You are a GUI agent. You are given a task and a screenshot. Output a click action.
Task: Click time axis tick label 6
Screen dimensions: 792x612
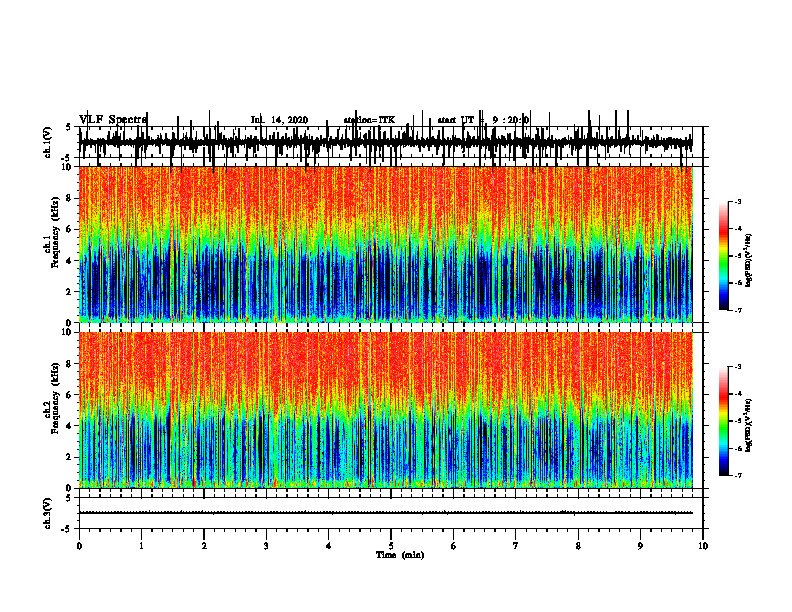point(454,546)
